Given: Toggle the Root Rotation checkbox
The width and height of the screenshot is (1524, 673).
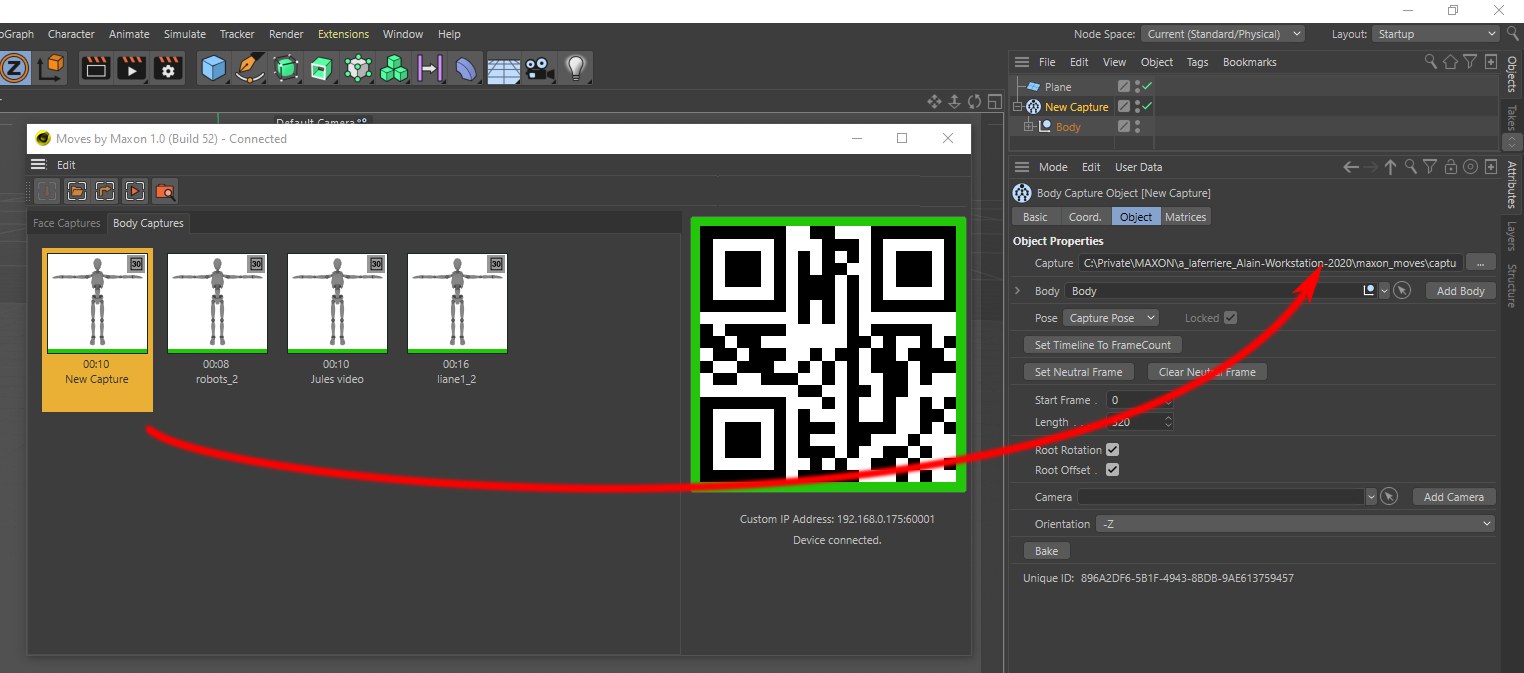Looking at the screenshot, I should click(1112, 450).
